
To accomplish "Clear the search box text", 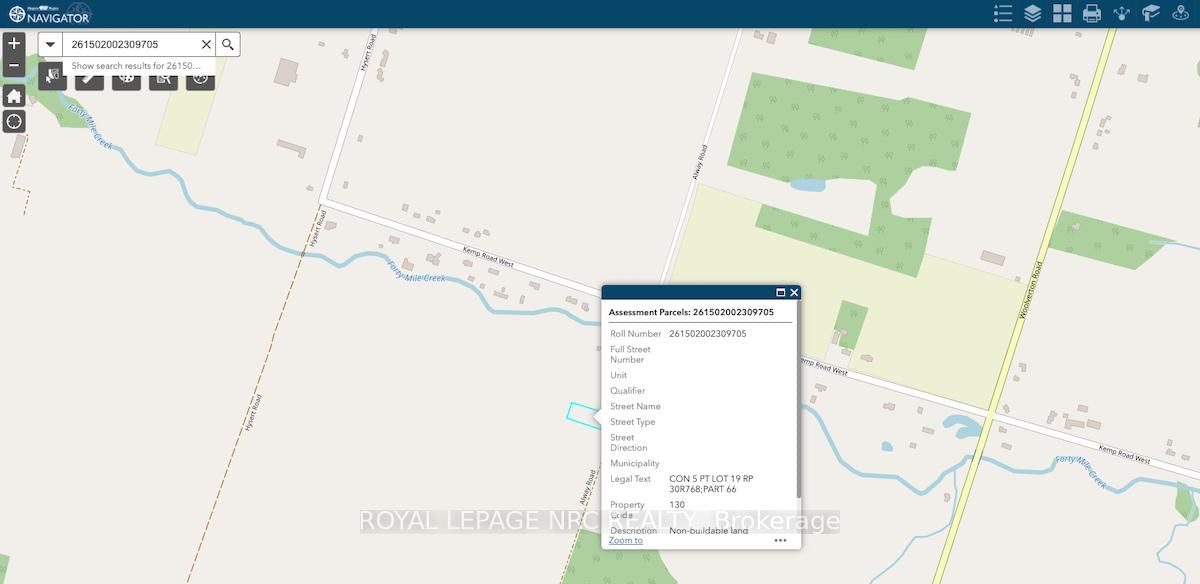I will (206, 44).
